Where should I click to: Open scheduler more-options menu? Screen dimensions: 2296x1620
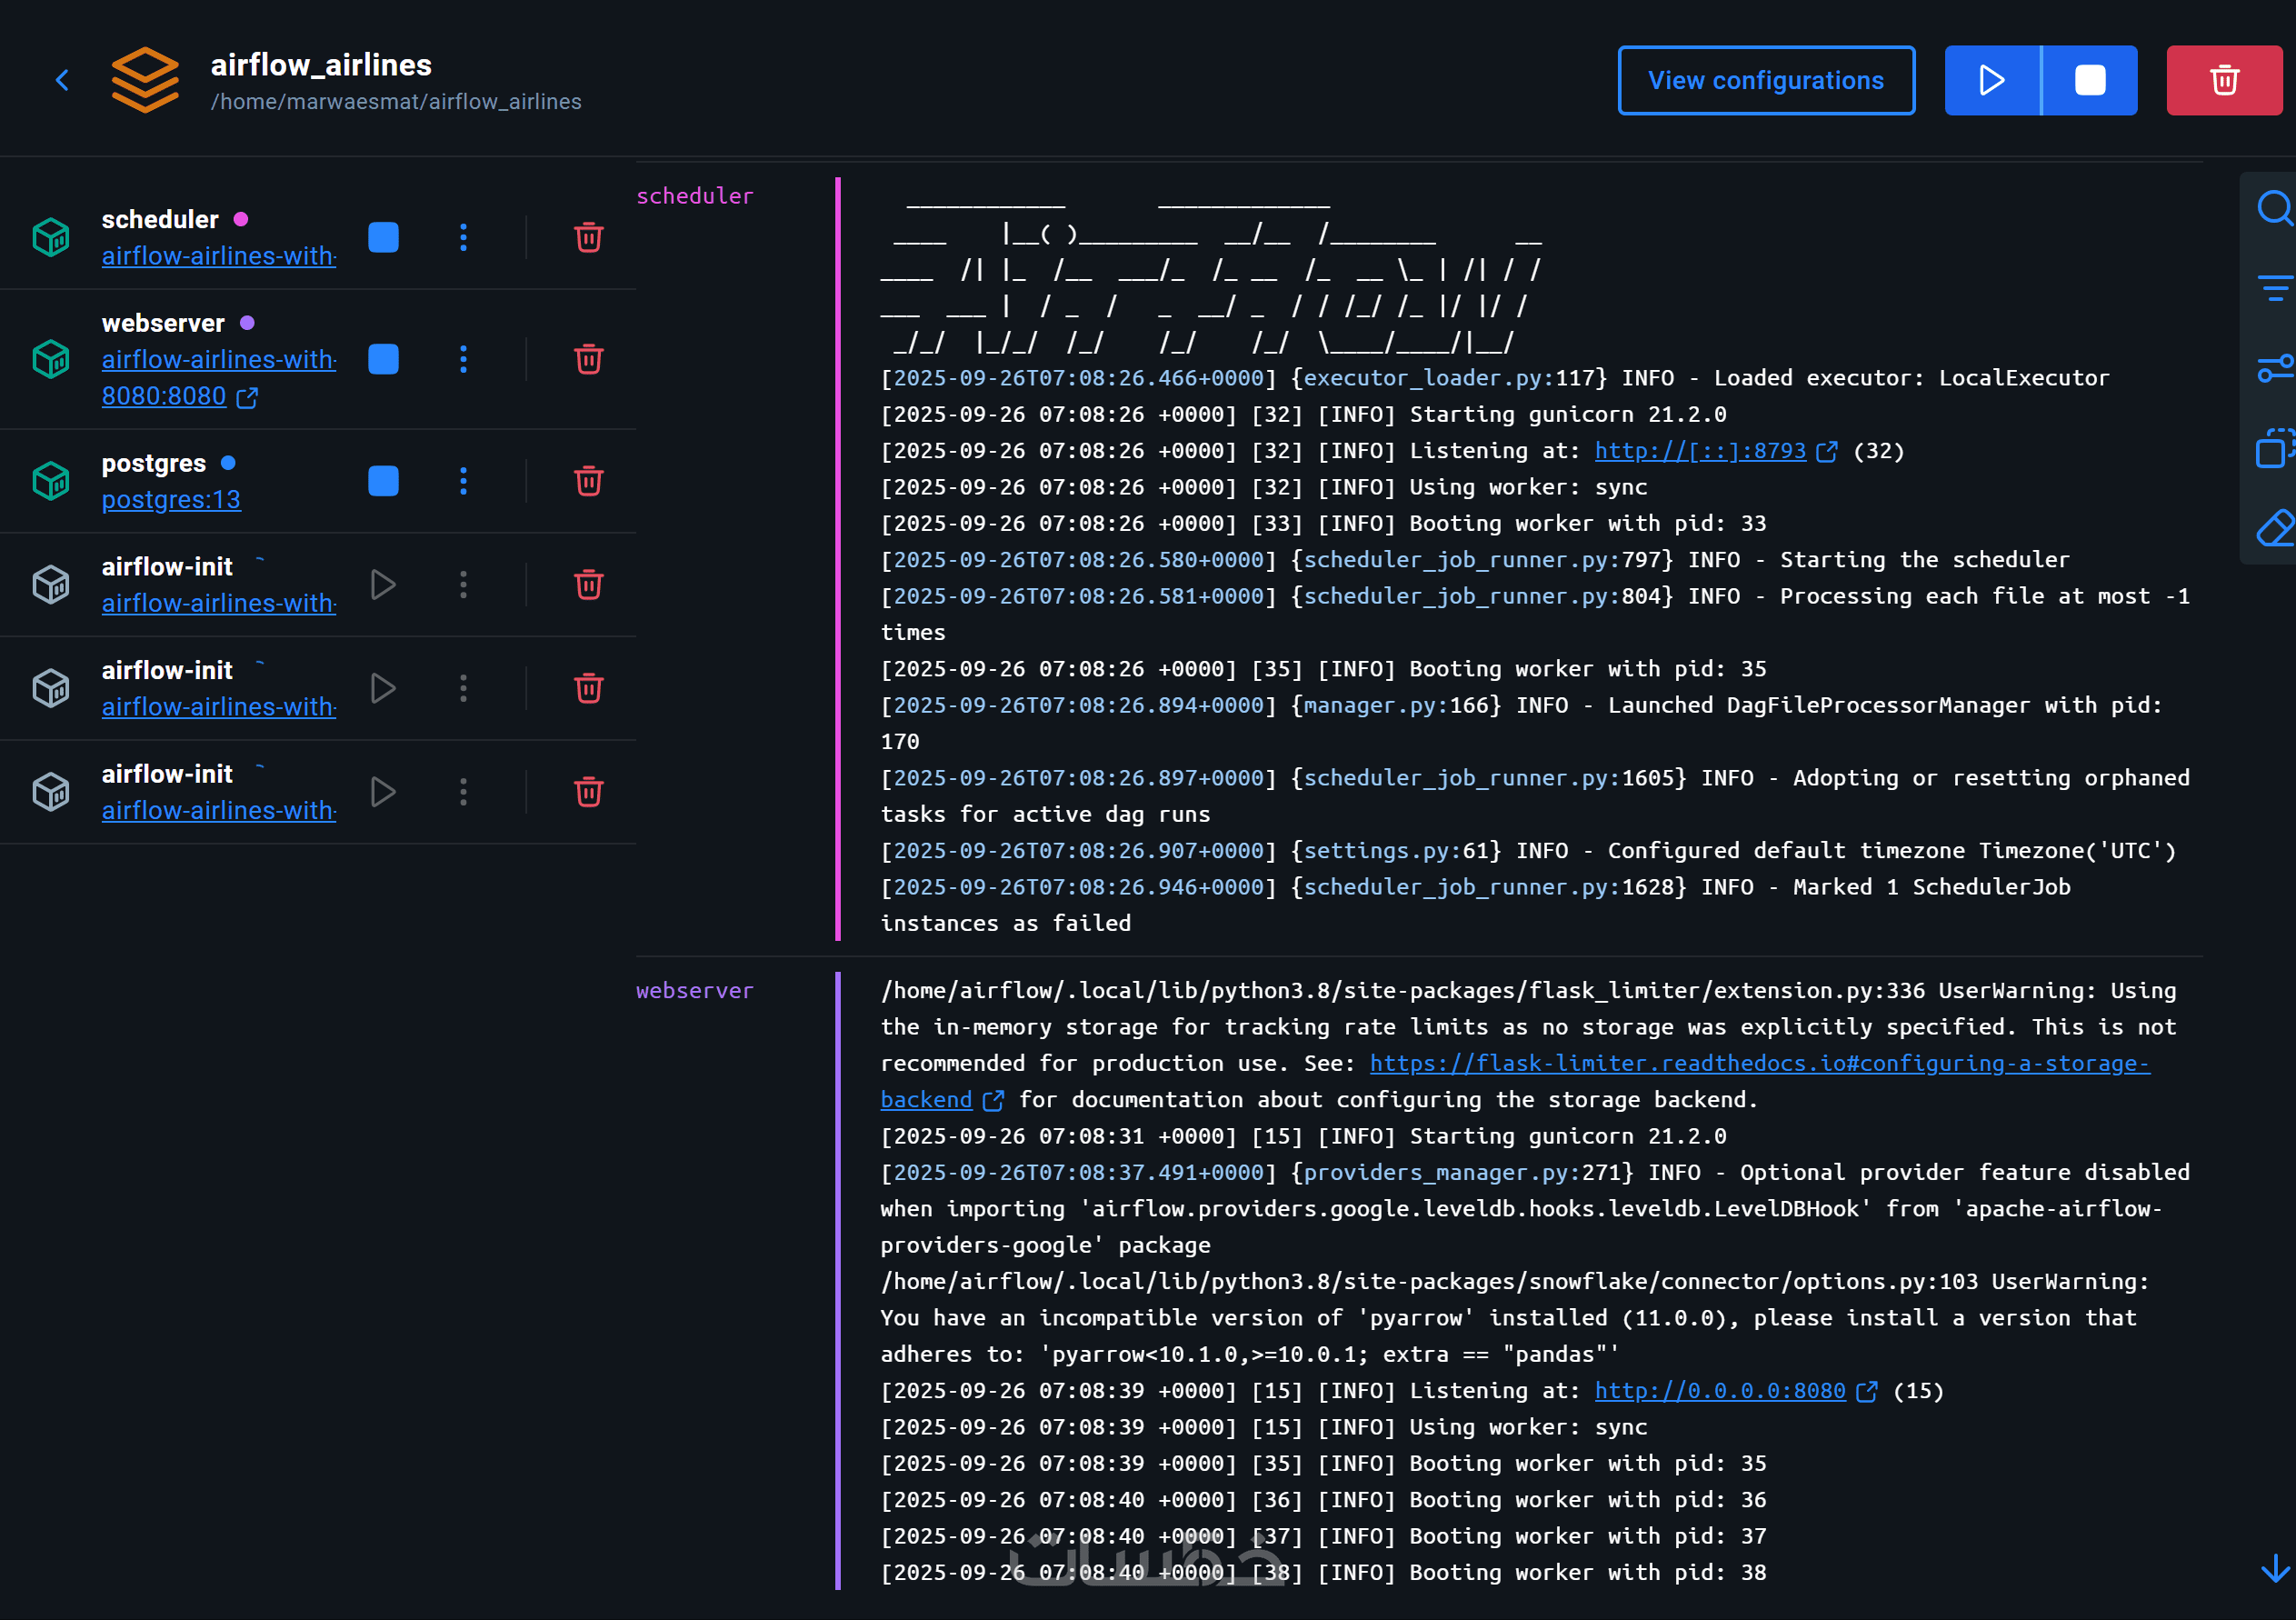463,238
